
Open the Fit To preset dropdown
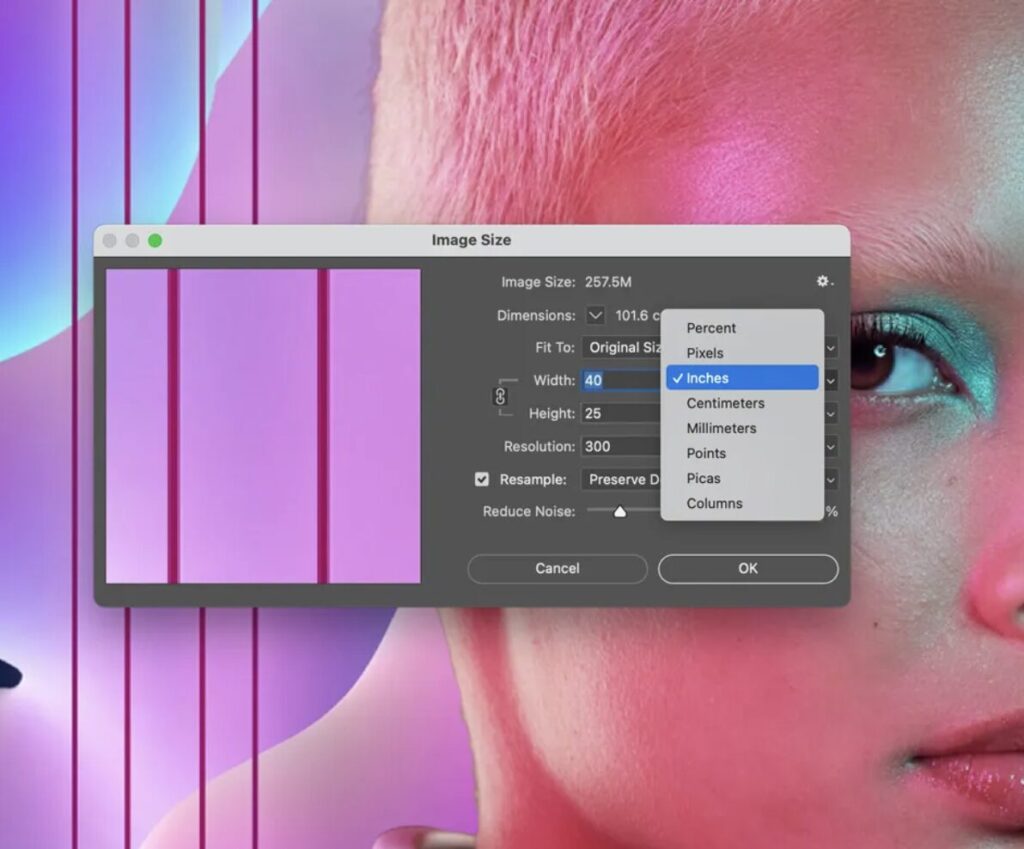[621, 347]
